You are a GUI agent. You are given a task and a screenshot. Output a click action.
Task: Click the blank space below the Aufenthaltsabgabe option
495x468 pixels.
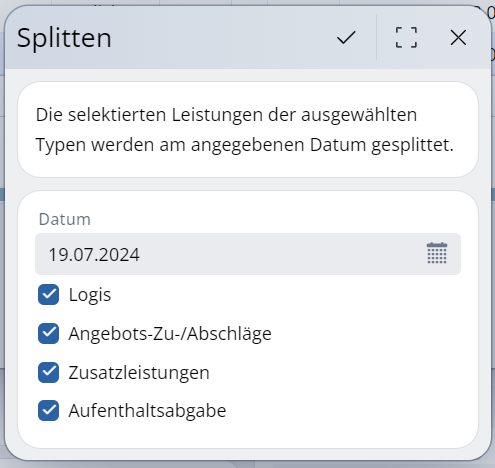tap(248, 435)
